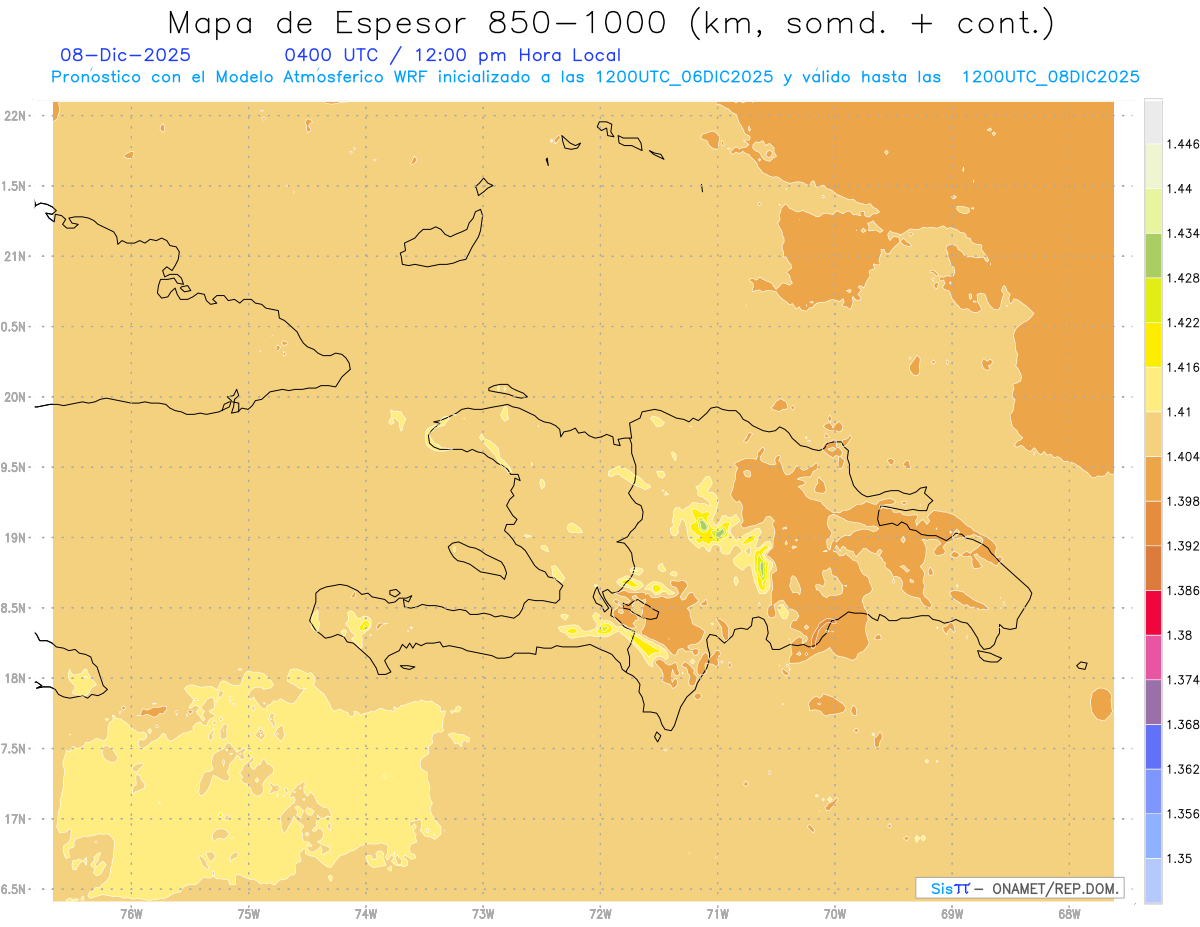The height and width of the screenshot is (927, 1200).
Task: Click the latitude label '22N'
Action: (14, 116)
